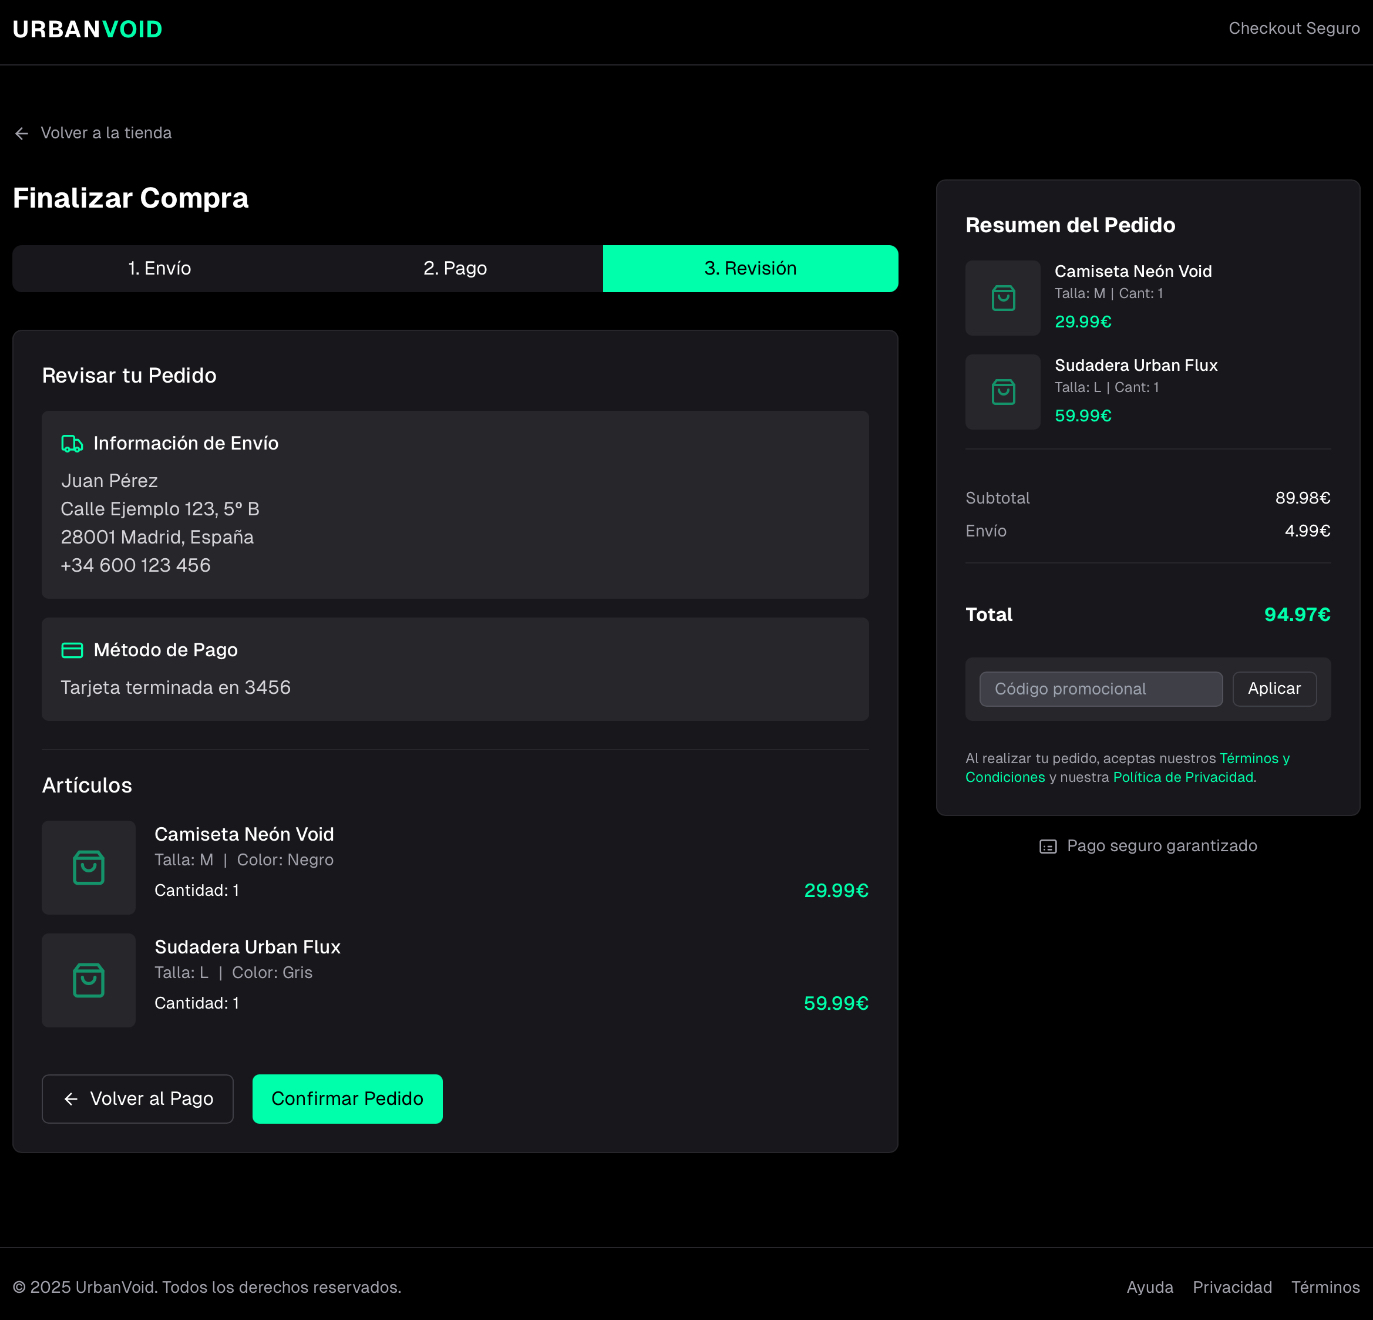This screenshot has width=1373, height=1320.
Task: Open the Ayuda link in the footer
Action: point(1150,1288)
